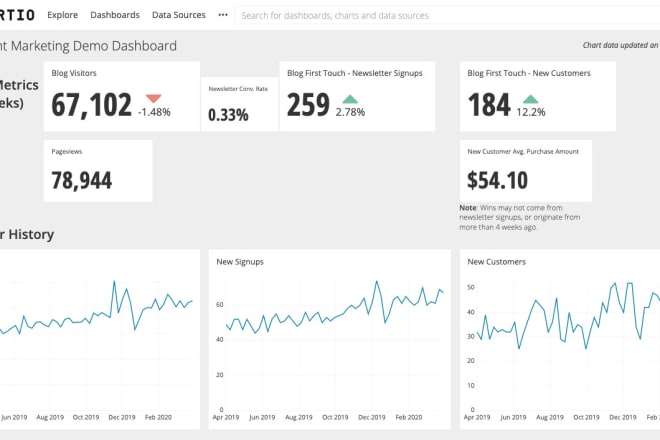
Task: Click the Chartio logo
Action: tap(17, 15)
